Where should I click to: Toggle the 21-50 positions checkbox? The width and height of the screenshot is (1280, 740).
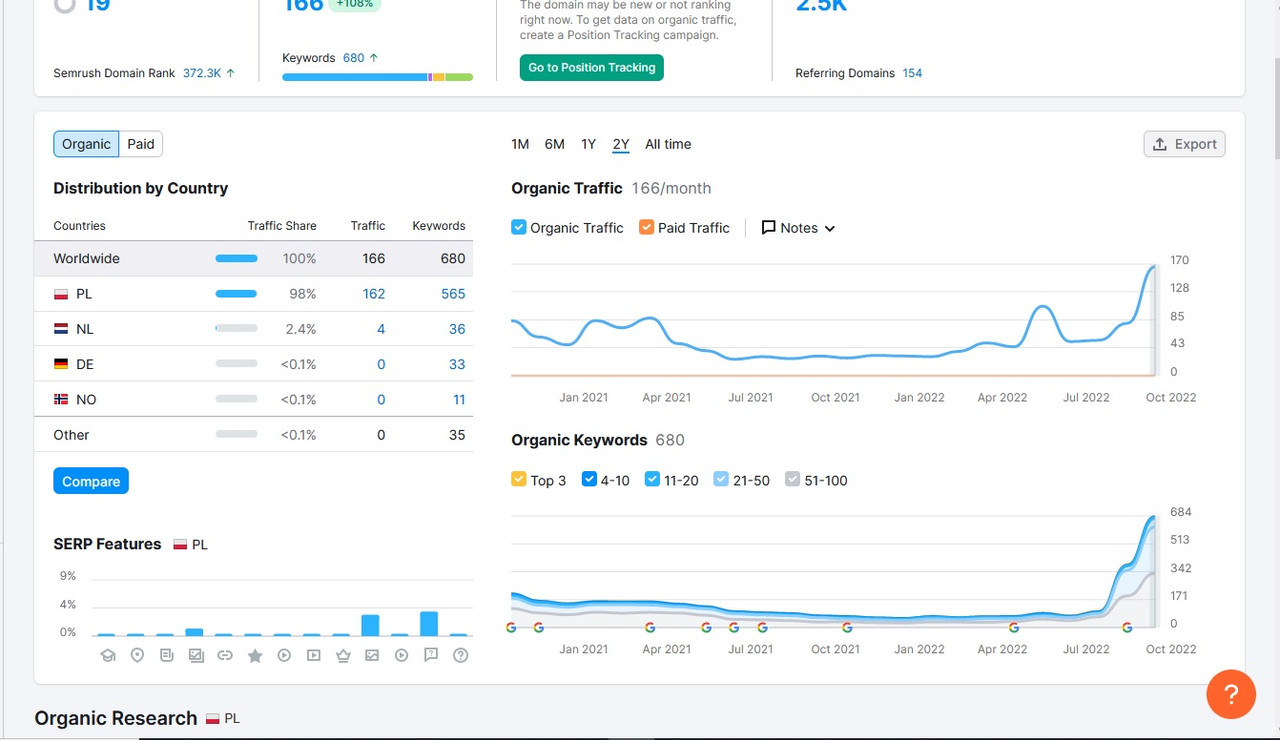(721, 479)
